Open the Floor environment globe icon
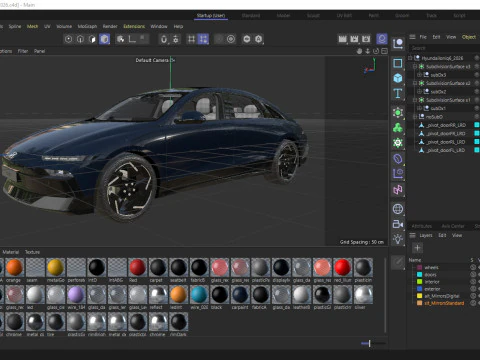 (398, 209)
